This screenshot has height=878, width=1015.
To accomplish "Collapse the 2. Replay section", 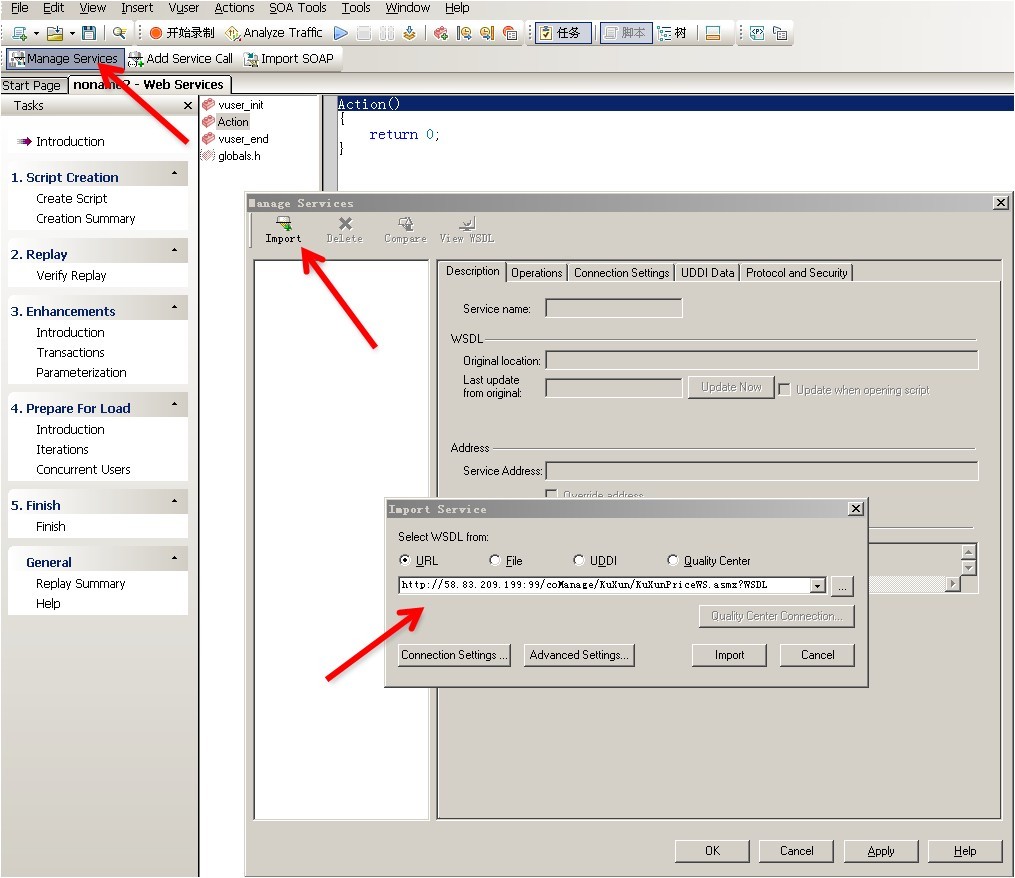I will [174, 250].
